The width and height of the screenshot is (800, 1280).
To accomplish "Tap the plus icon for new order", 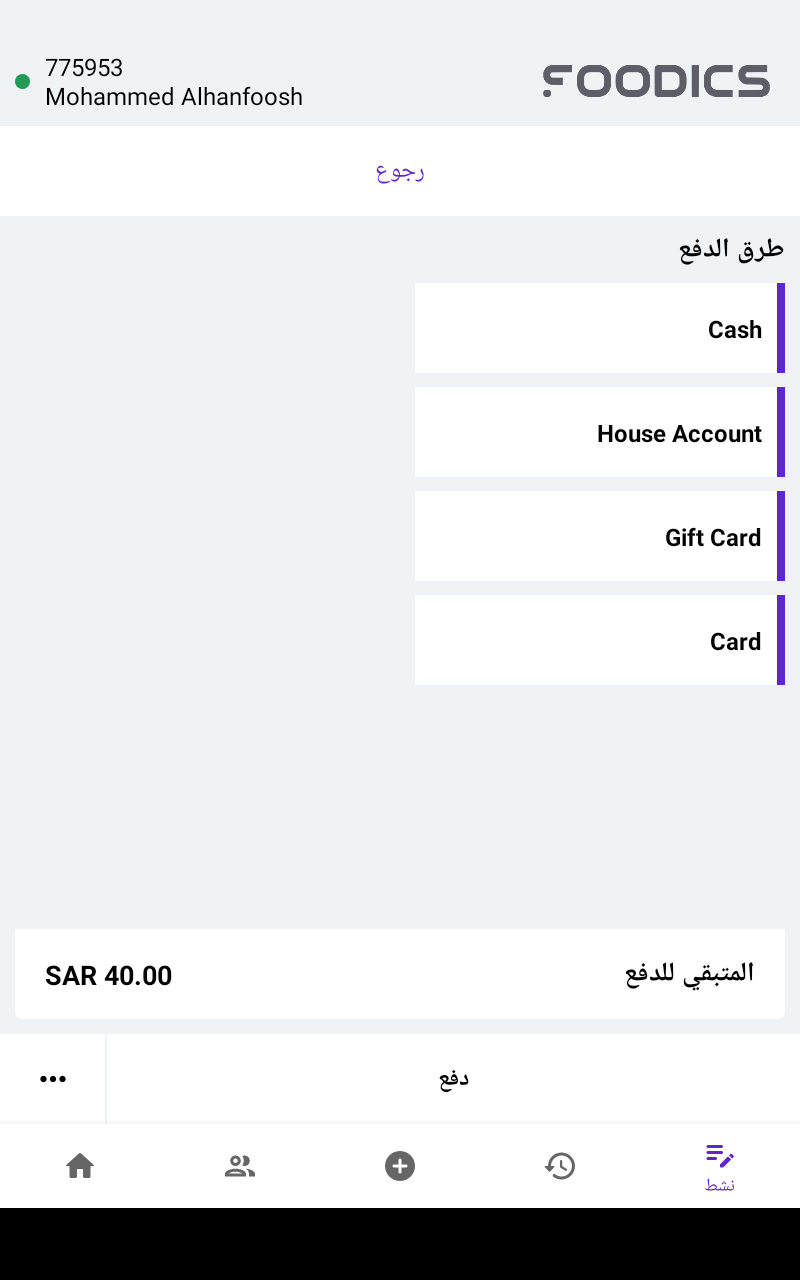I will [x=400, y=1166].
